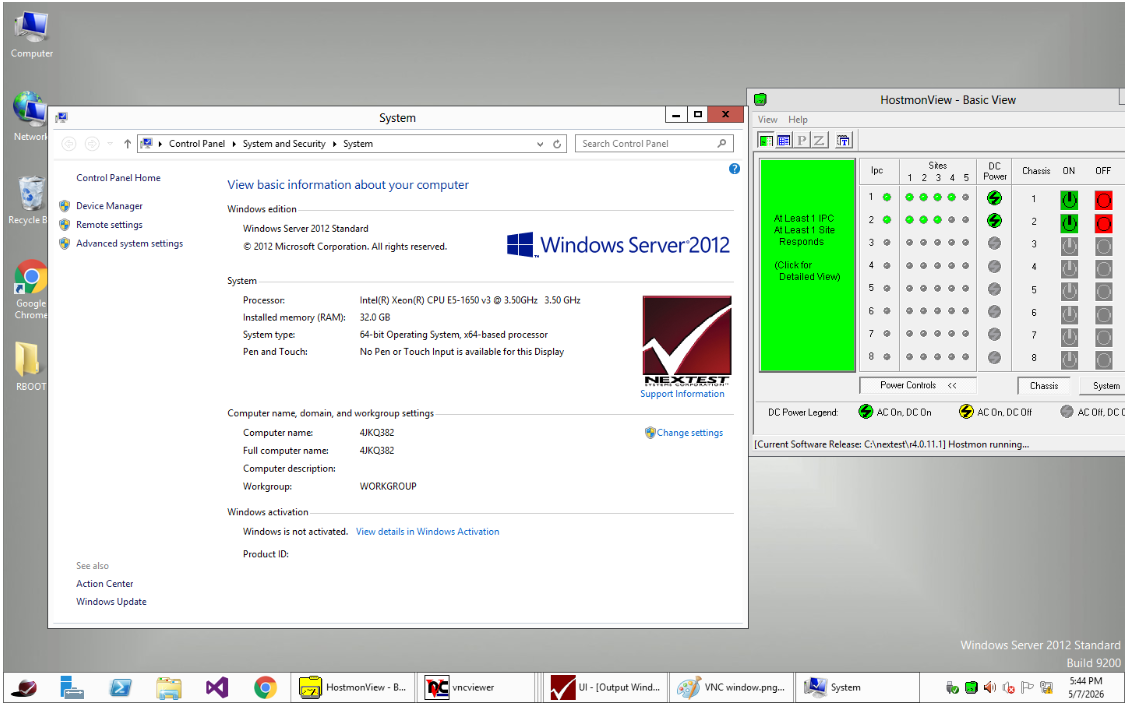Click site 4 indicator in IPC 1 row
Screen dimensions: 1127x704
(952, 197)
